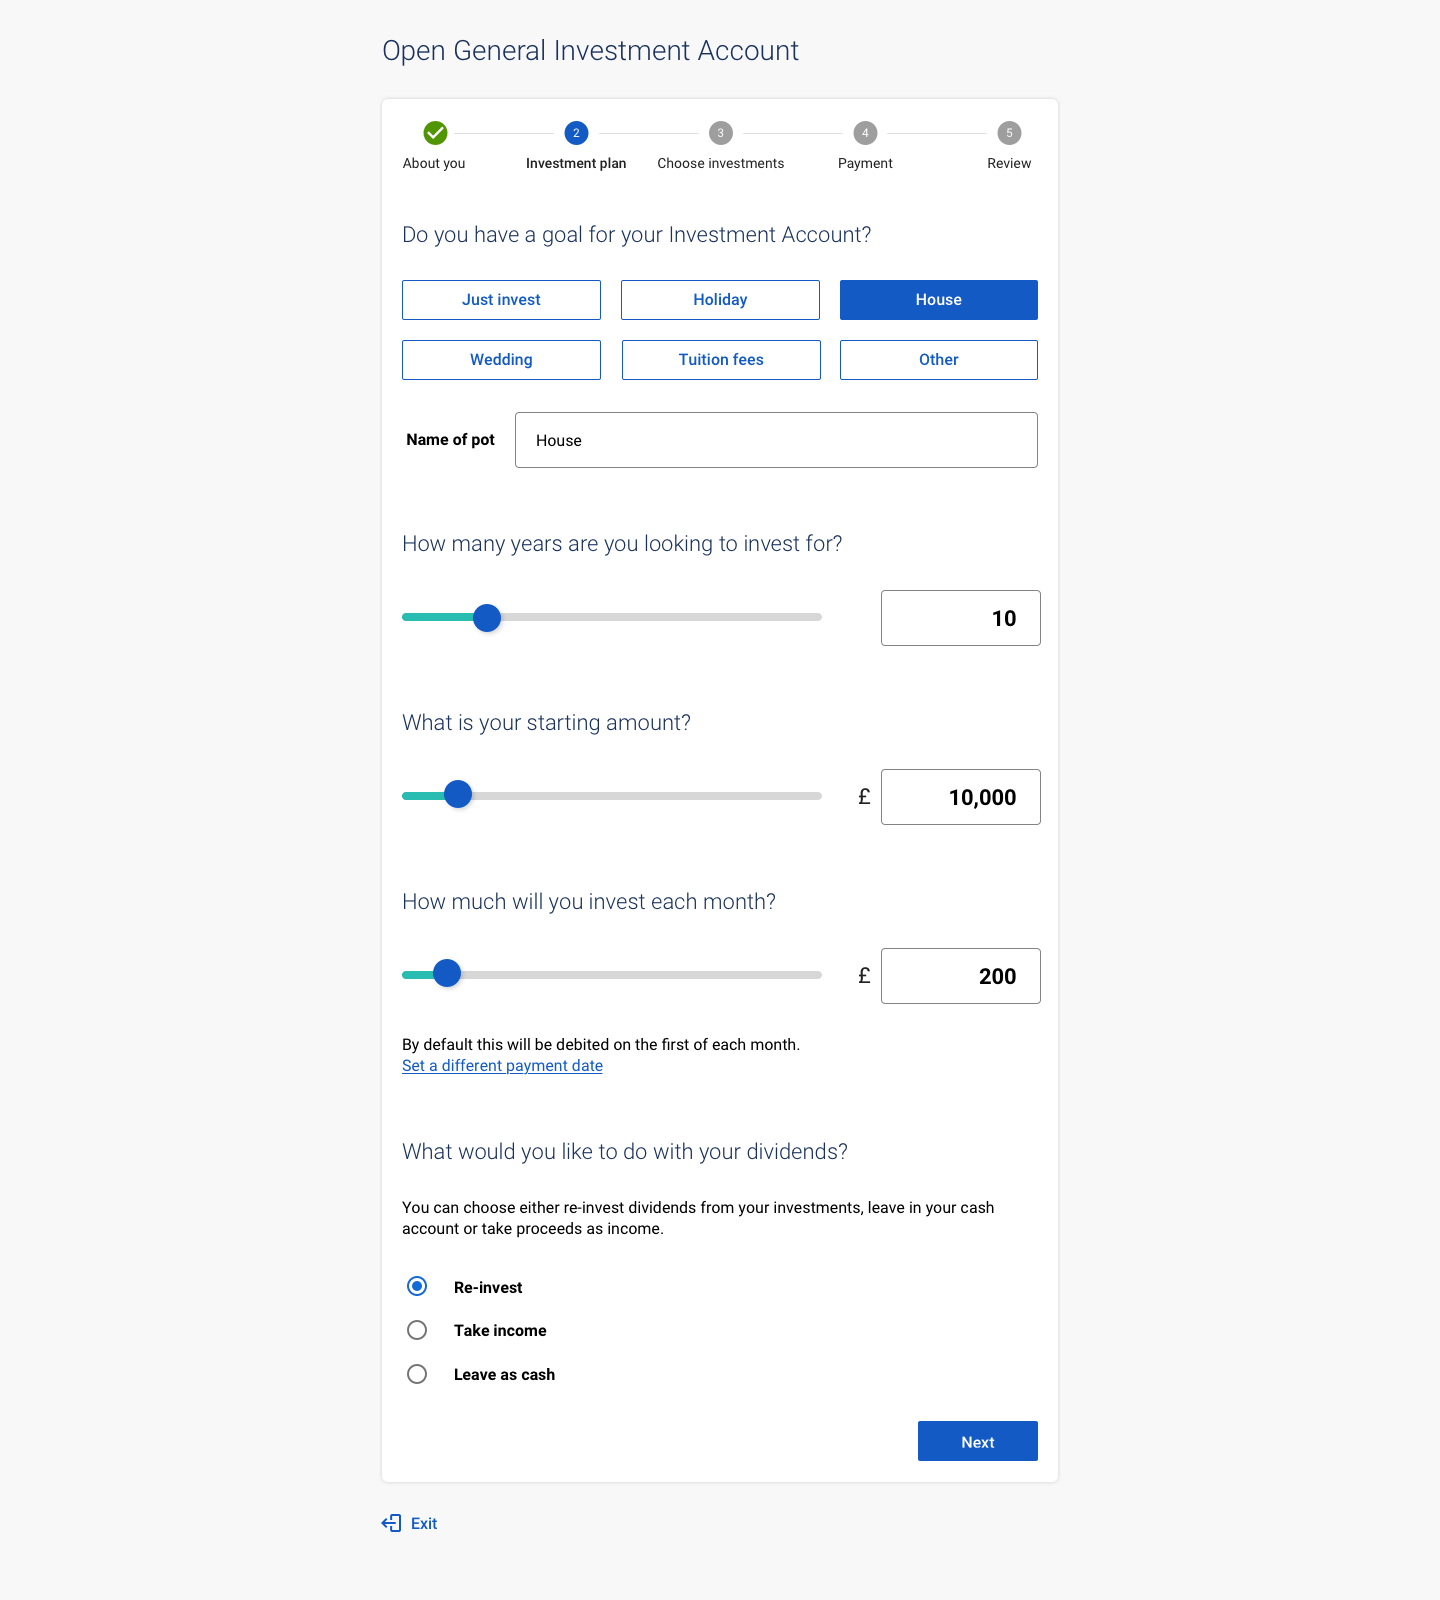Choose the Tuition fees goal
The height and width of the screenshot is (1600, 1440).
pos(721,360)
